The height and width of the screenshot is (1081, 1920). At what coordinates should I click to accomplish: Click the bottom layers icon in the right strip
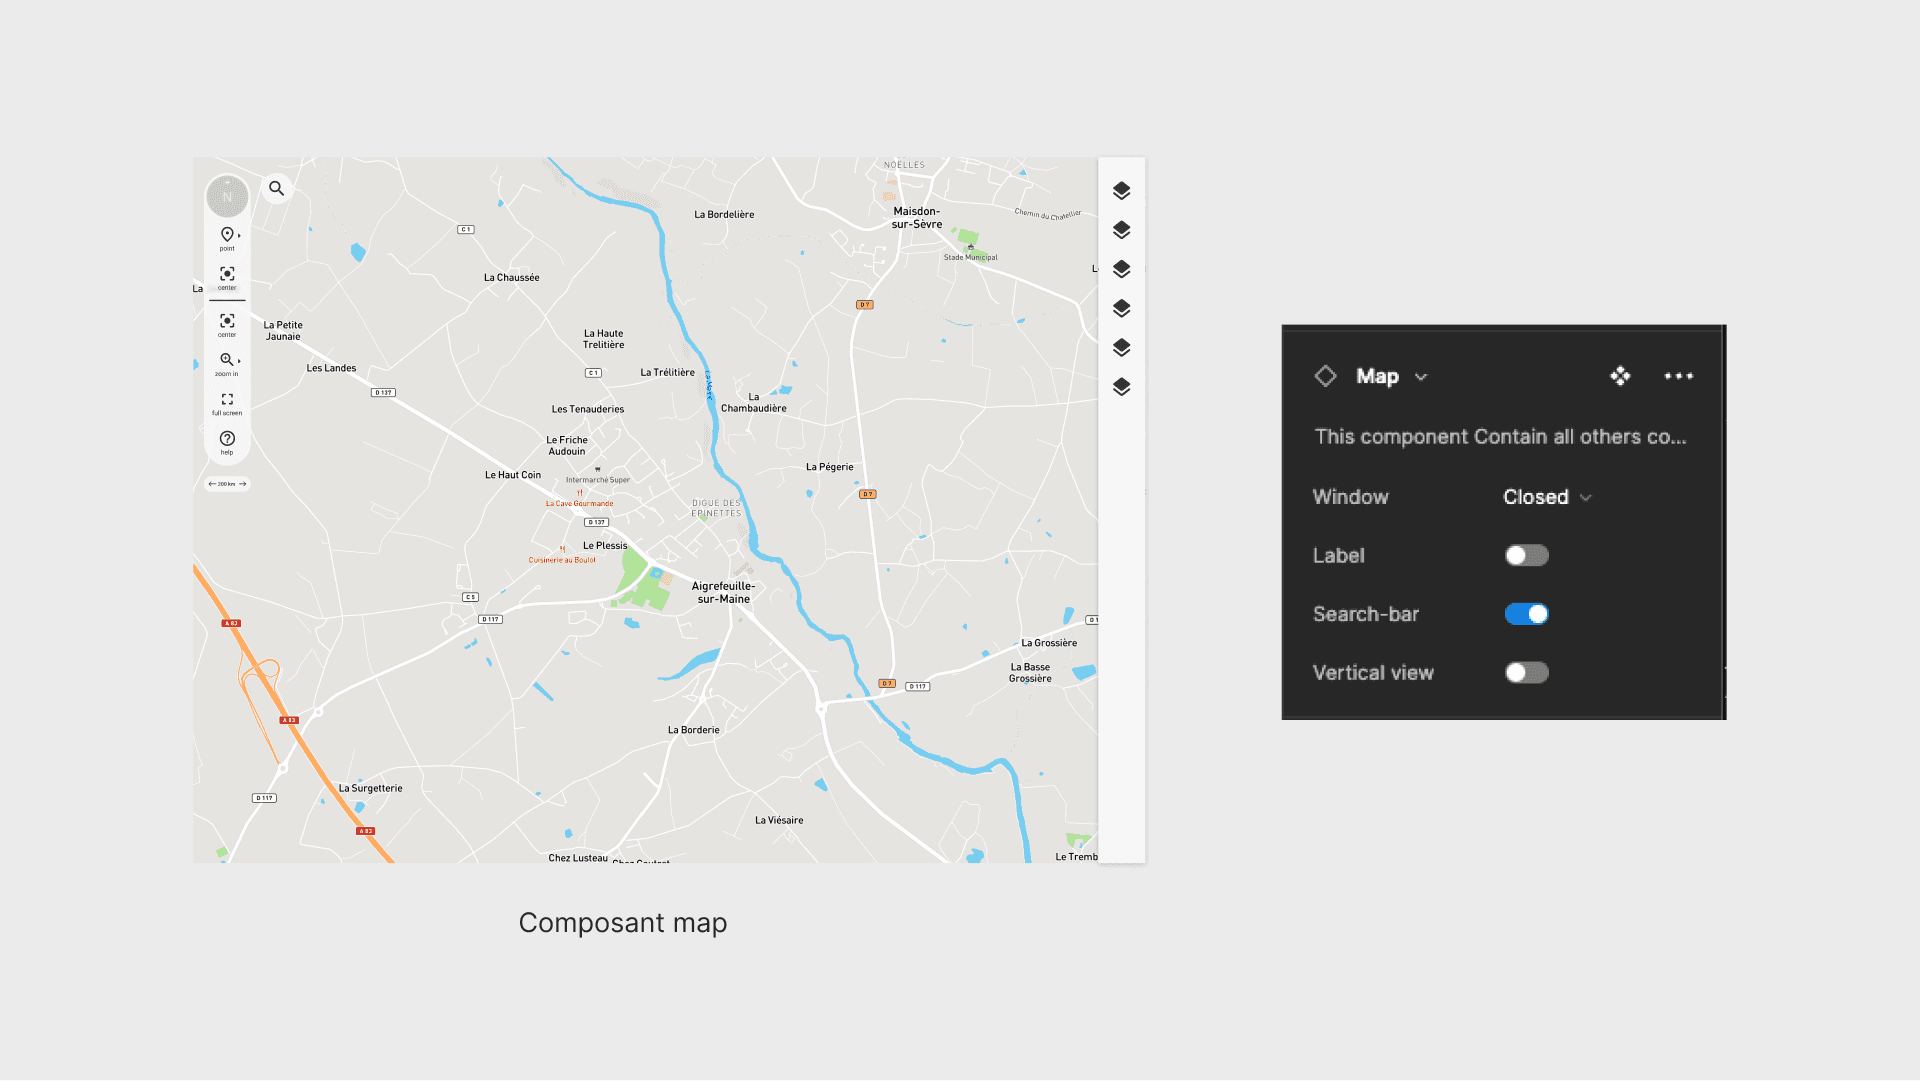(1121, 387)
